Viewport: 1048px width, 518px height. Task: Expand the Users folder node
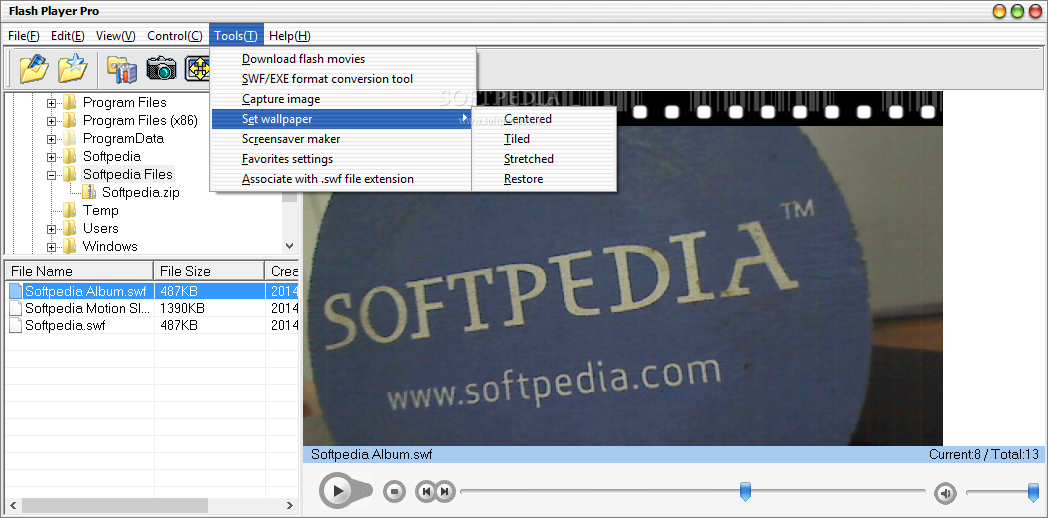point(51,229)
